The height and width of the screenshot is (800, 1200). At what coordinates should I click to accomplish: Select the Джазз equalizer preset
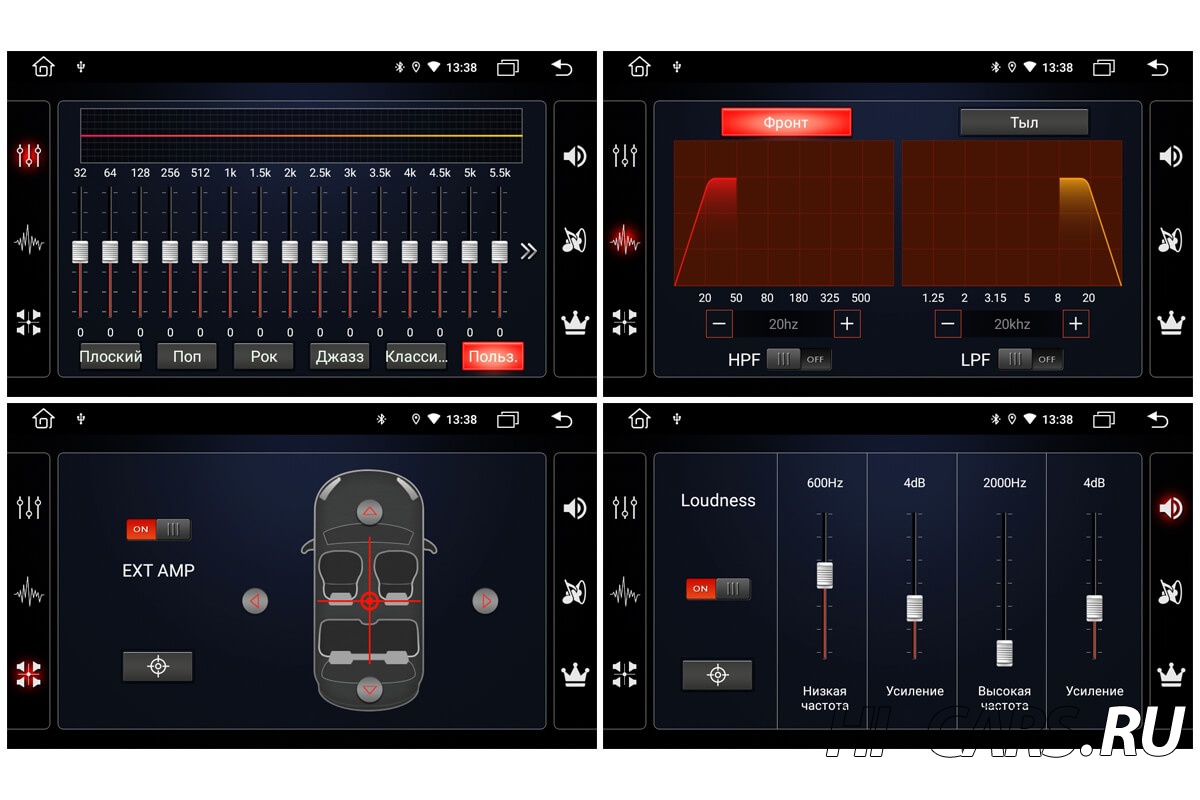click(340, 356)
